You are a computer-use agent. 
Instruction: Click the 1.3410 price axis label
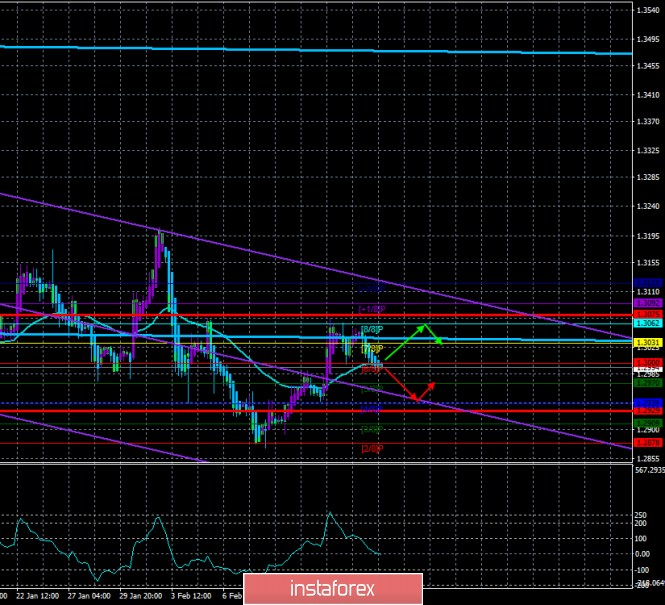(648, 95)
